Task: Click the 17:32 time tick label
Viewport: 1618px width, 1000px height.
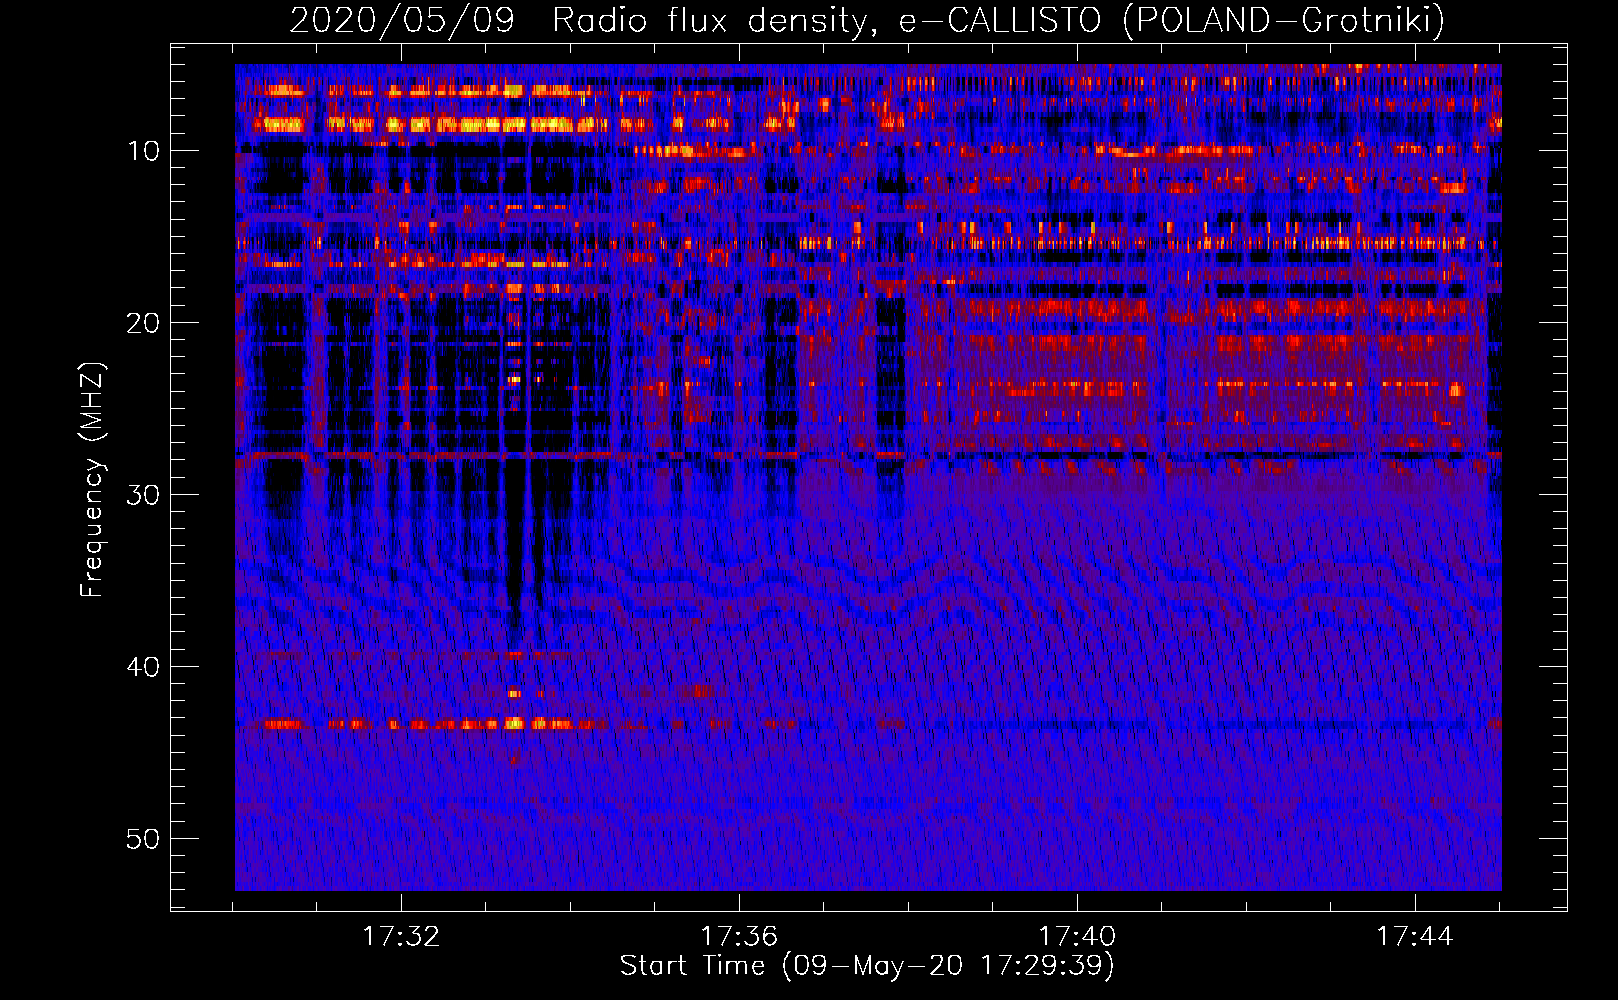Action: pos(401,937)
